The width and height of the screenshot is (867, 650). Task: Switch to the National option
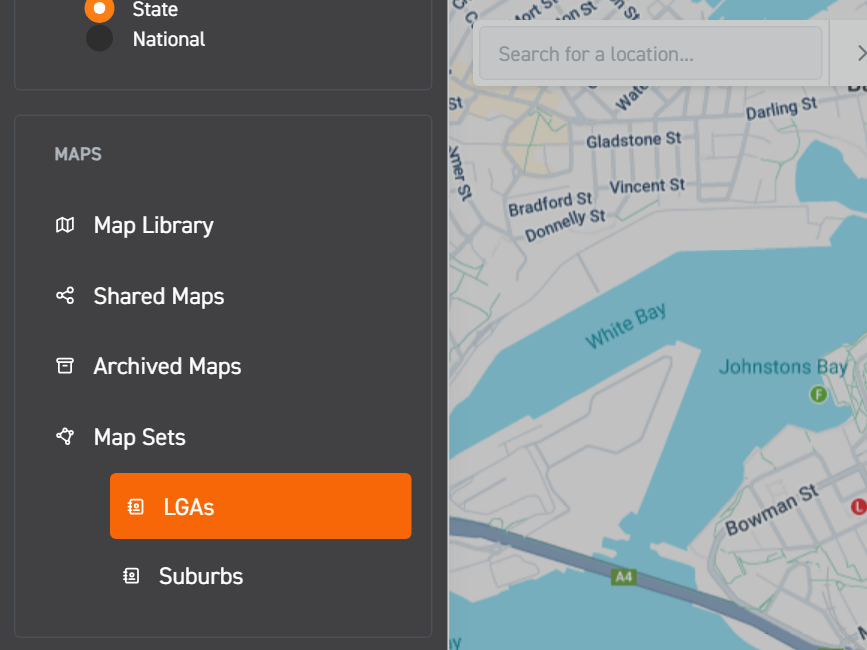(x=98, y=39)
